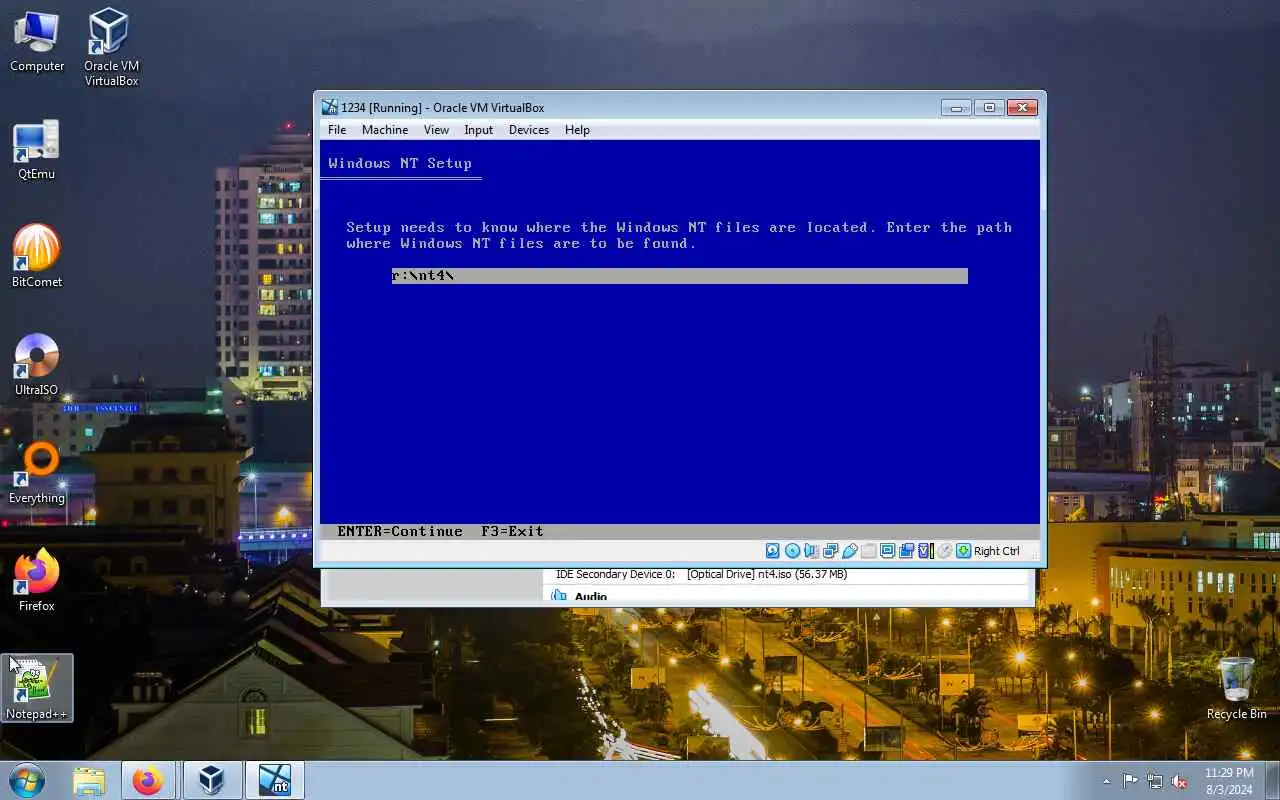
Task: Select the Everything desktop icon
Action: 37,473
